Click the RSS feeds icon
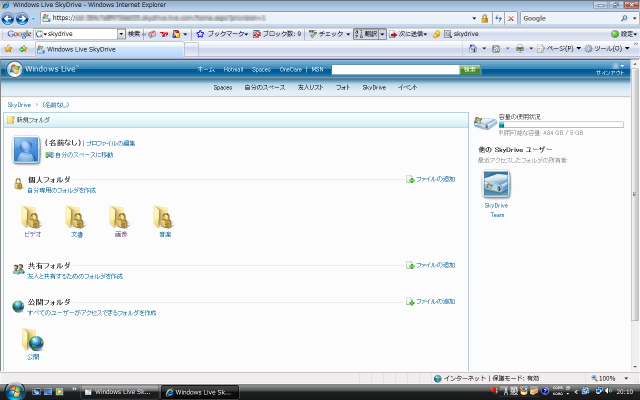 pyautogui.click(x=496, y=49)
